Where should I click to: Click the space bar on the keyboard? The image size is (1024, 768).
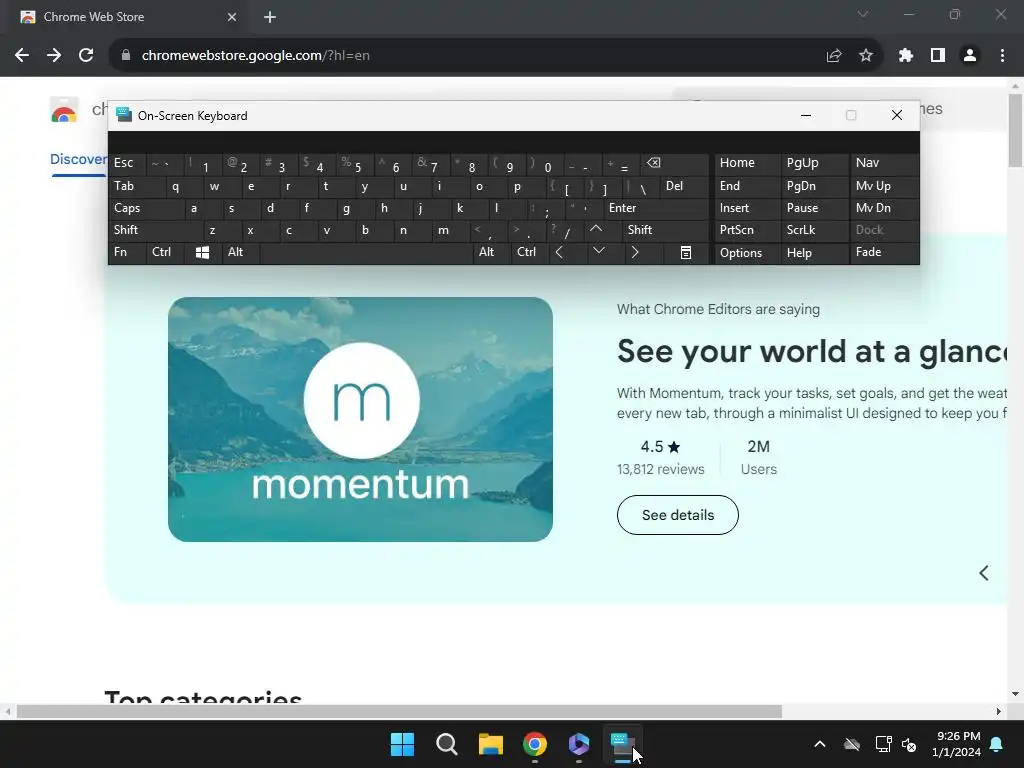pyautogui.click(x=366, y=252)
